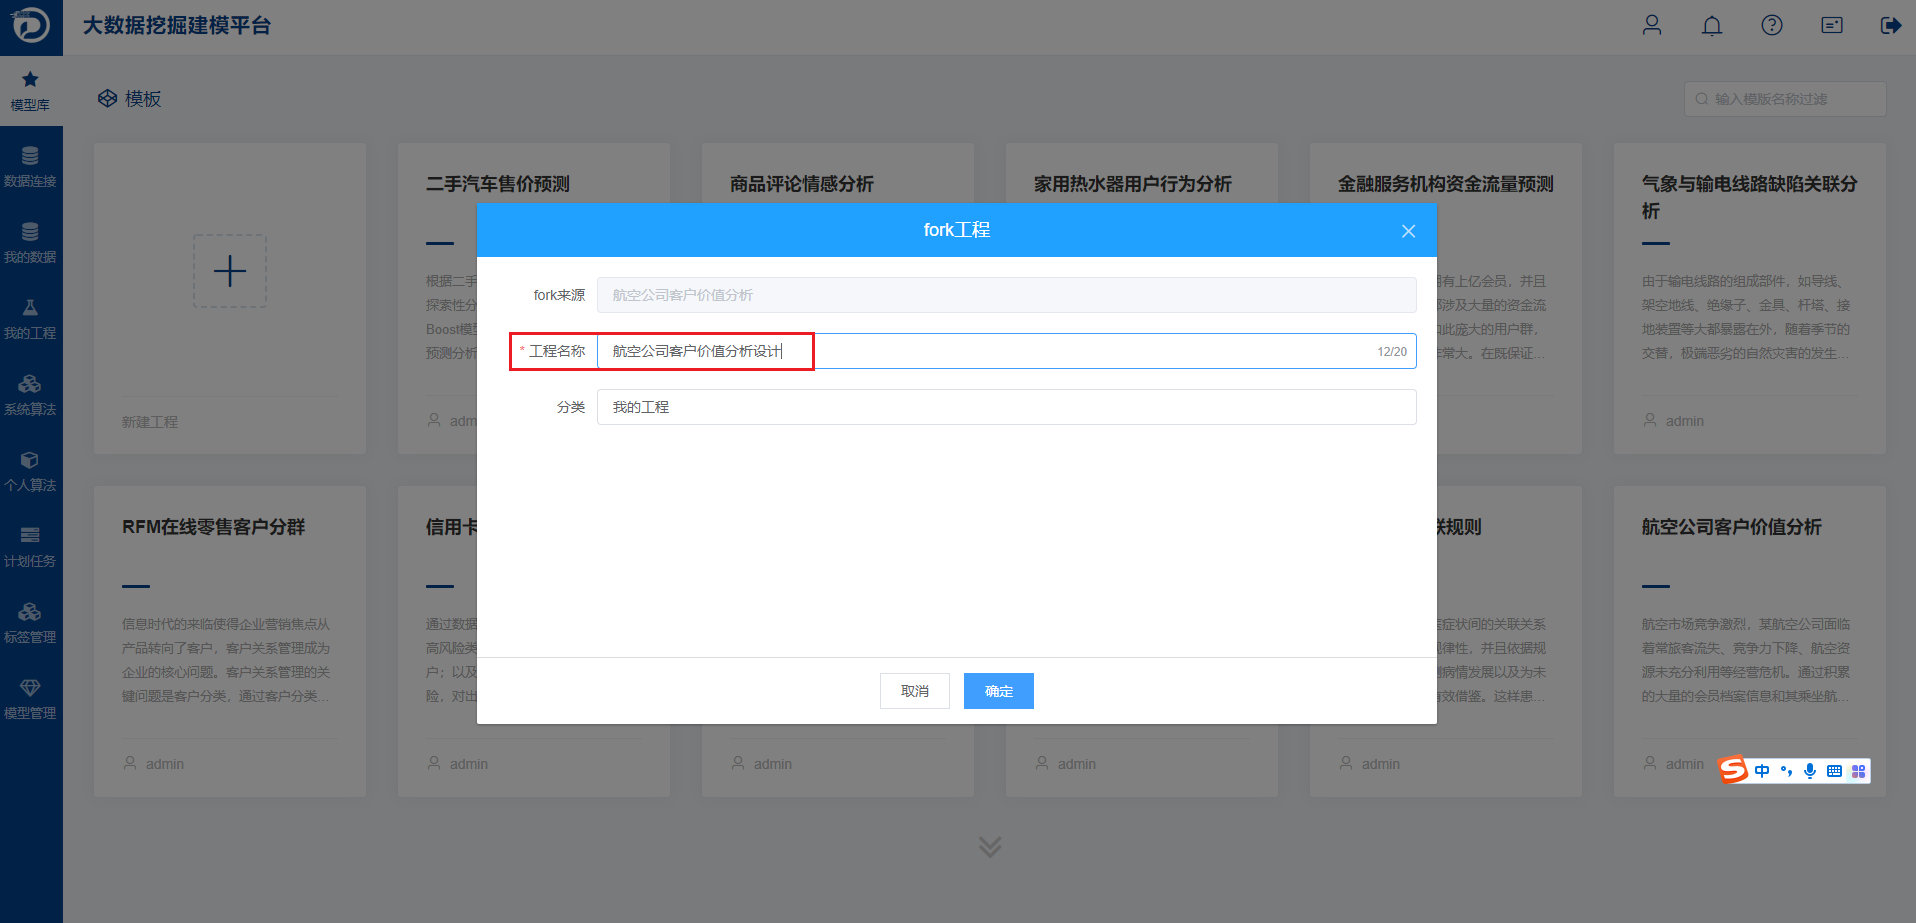Open 数据连接 in the sidebar
The image size is (1916, 923).
coord(30,166)
